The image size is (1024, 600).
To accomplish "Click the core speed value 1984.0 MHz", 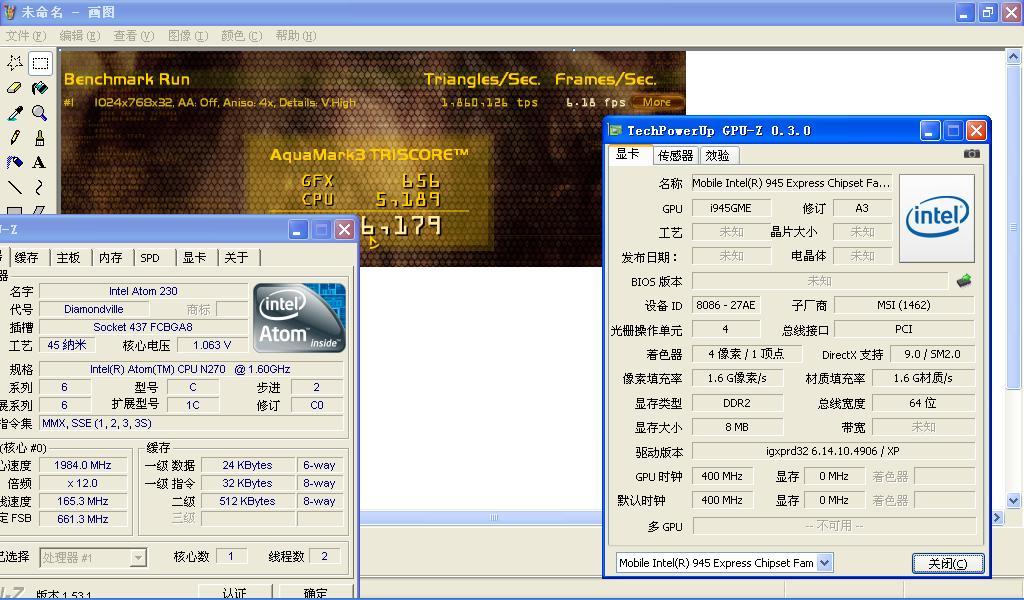I will click(x=82, y=465).
